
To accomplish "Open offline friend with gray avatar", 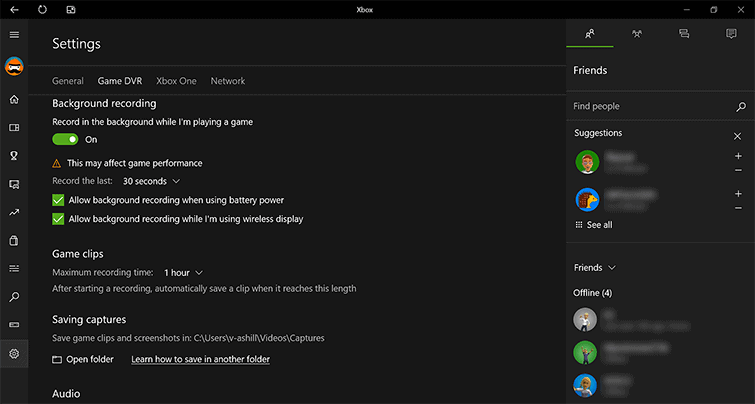I will click(585, 320).
